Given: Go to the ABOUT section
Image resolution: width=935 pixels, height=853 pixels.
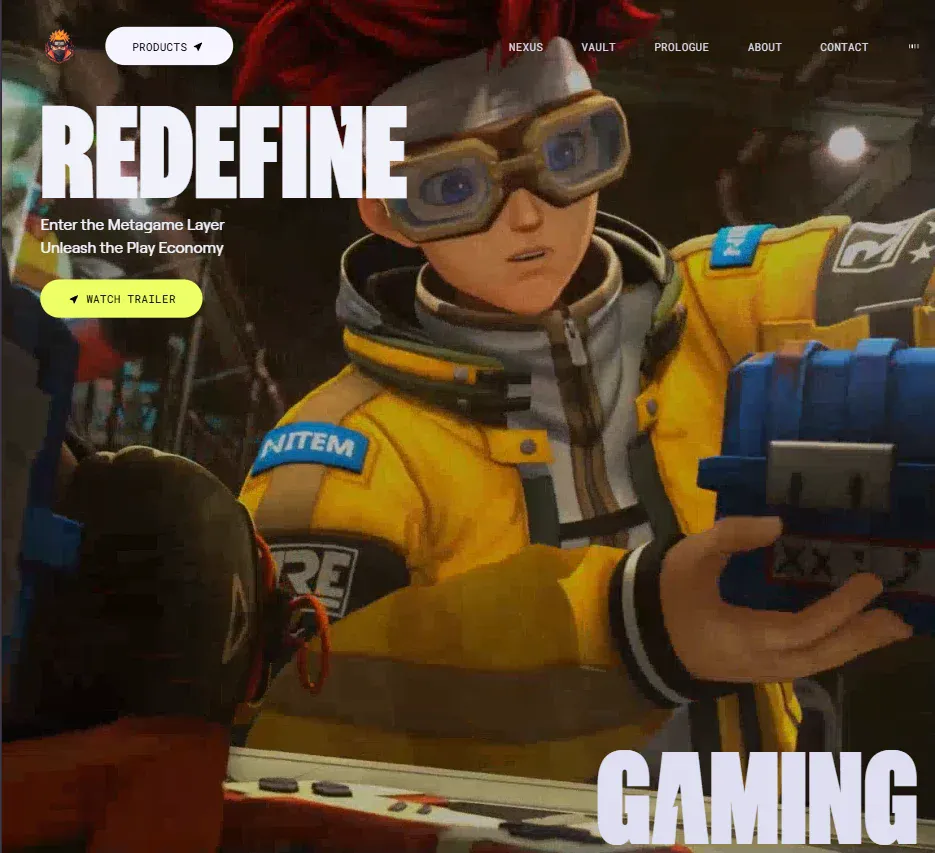Looking at the screenshot, I should click(764, 47).
